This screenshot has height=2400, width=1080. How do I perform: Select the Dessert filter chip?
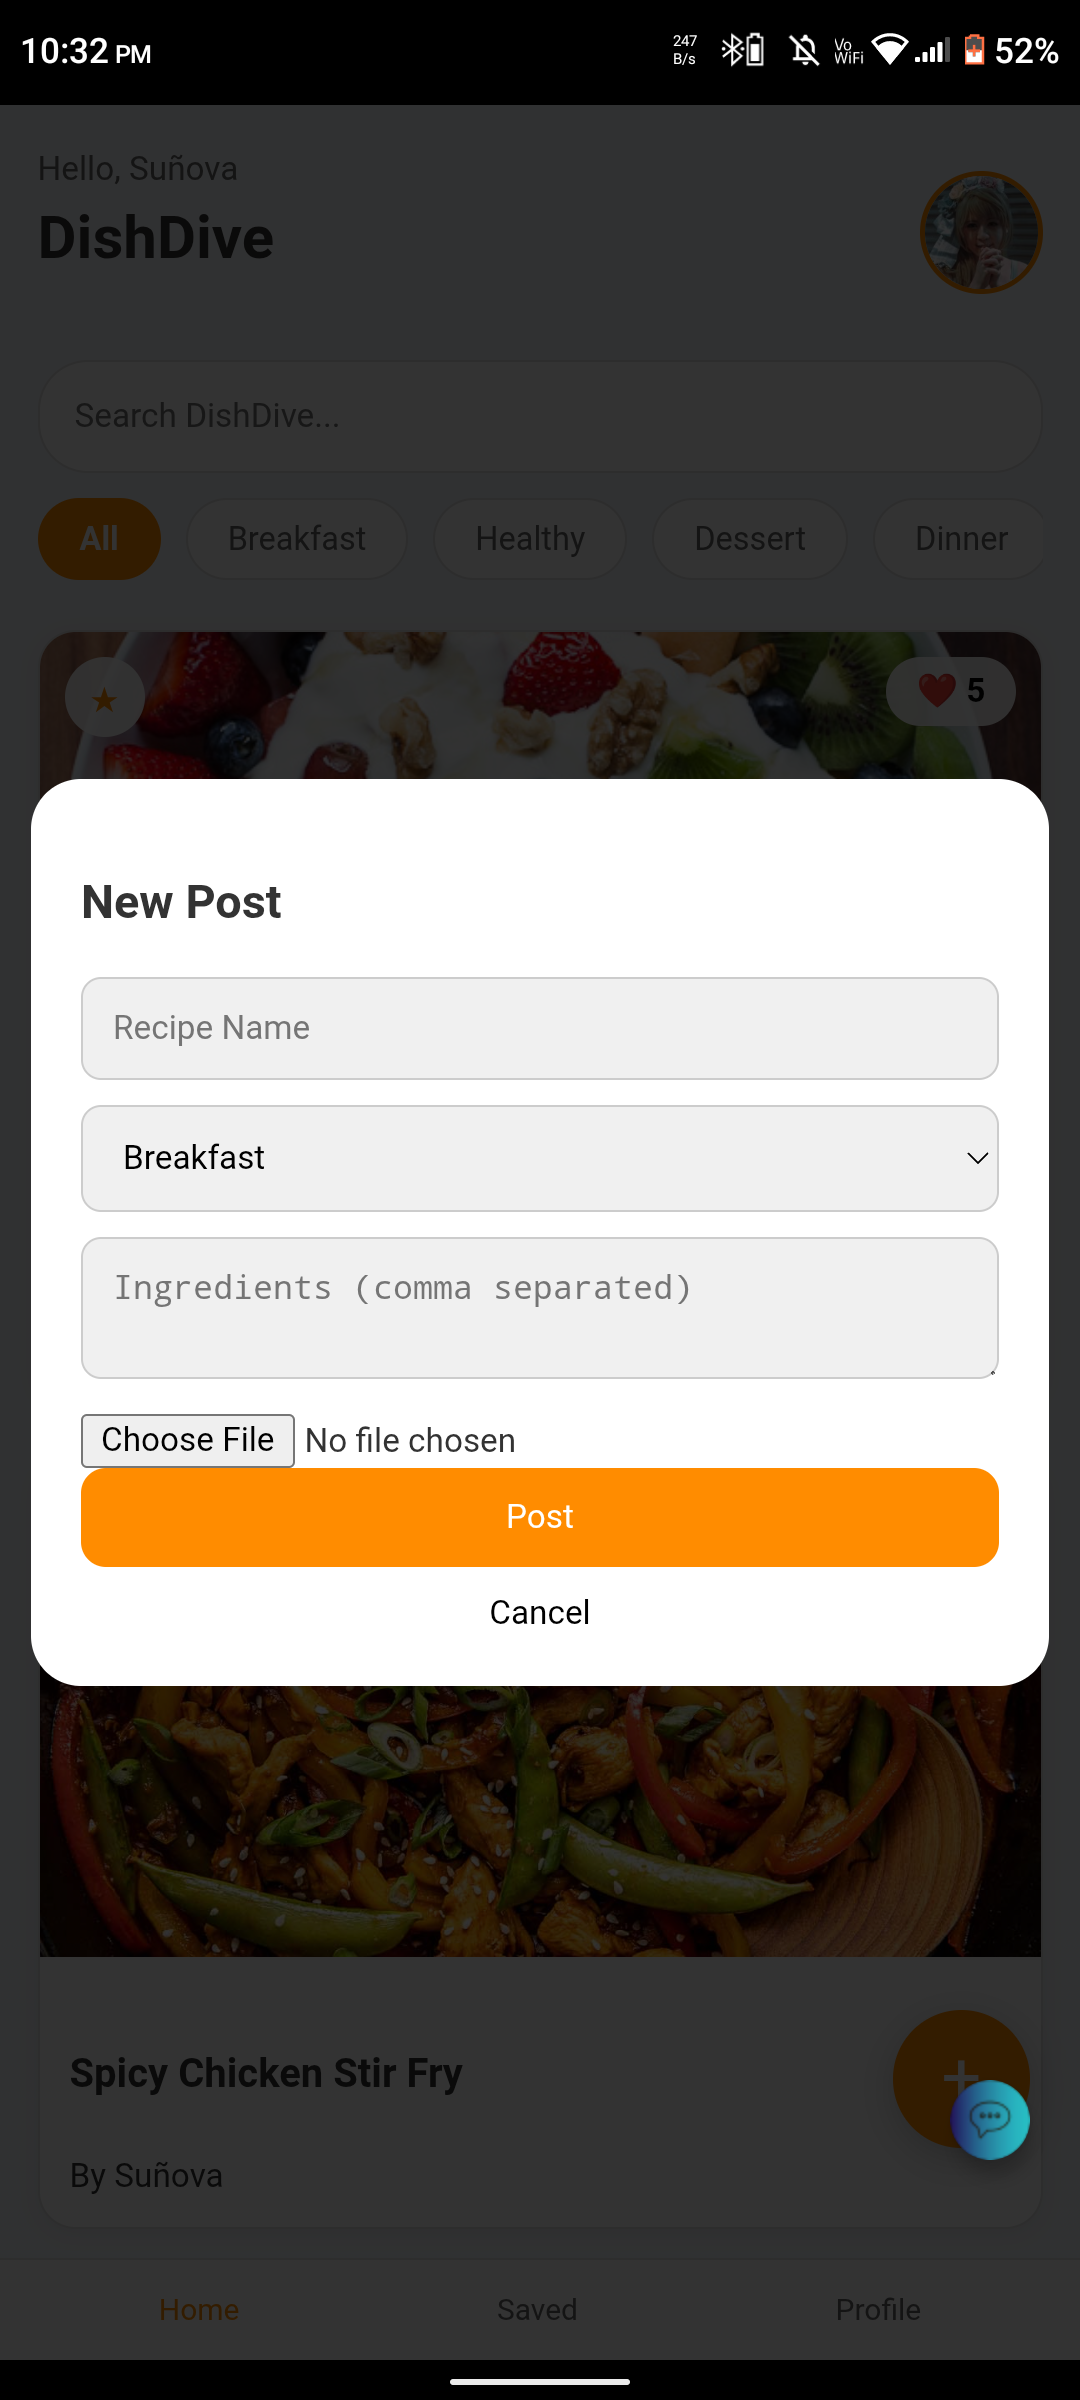749,539
